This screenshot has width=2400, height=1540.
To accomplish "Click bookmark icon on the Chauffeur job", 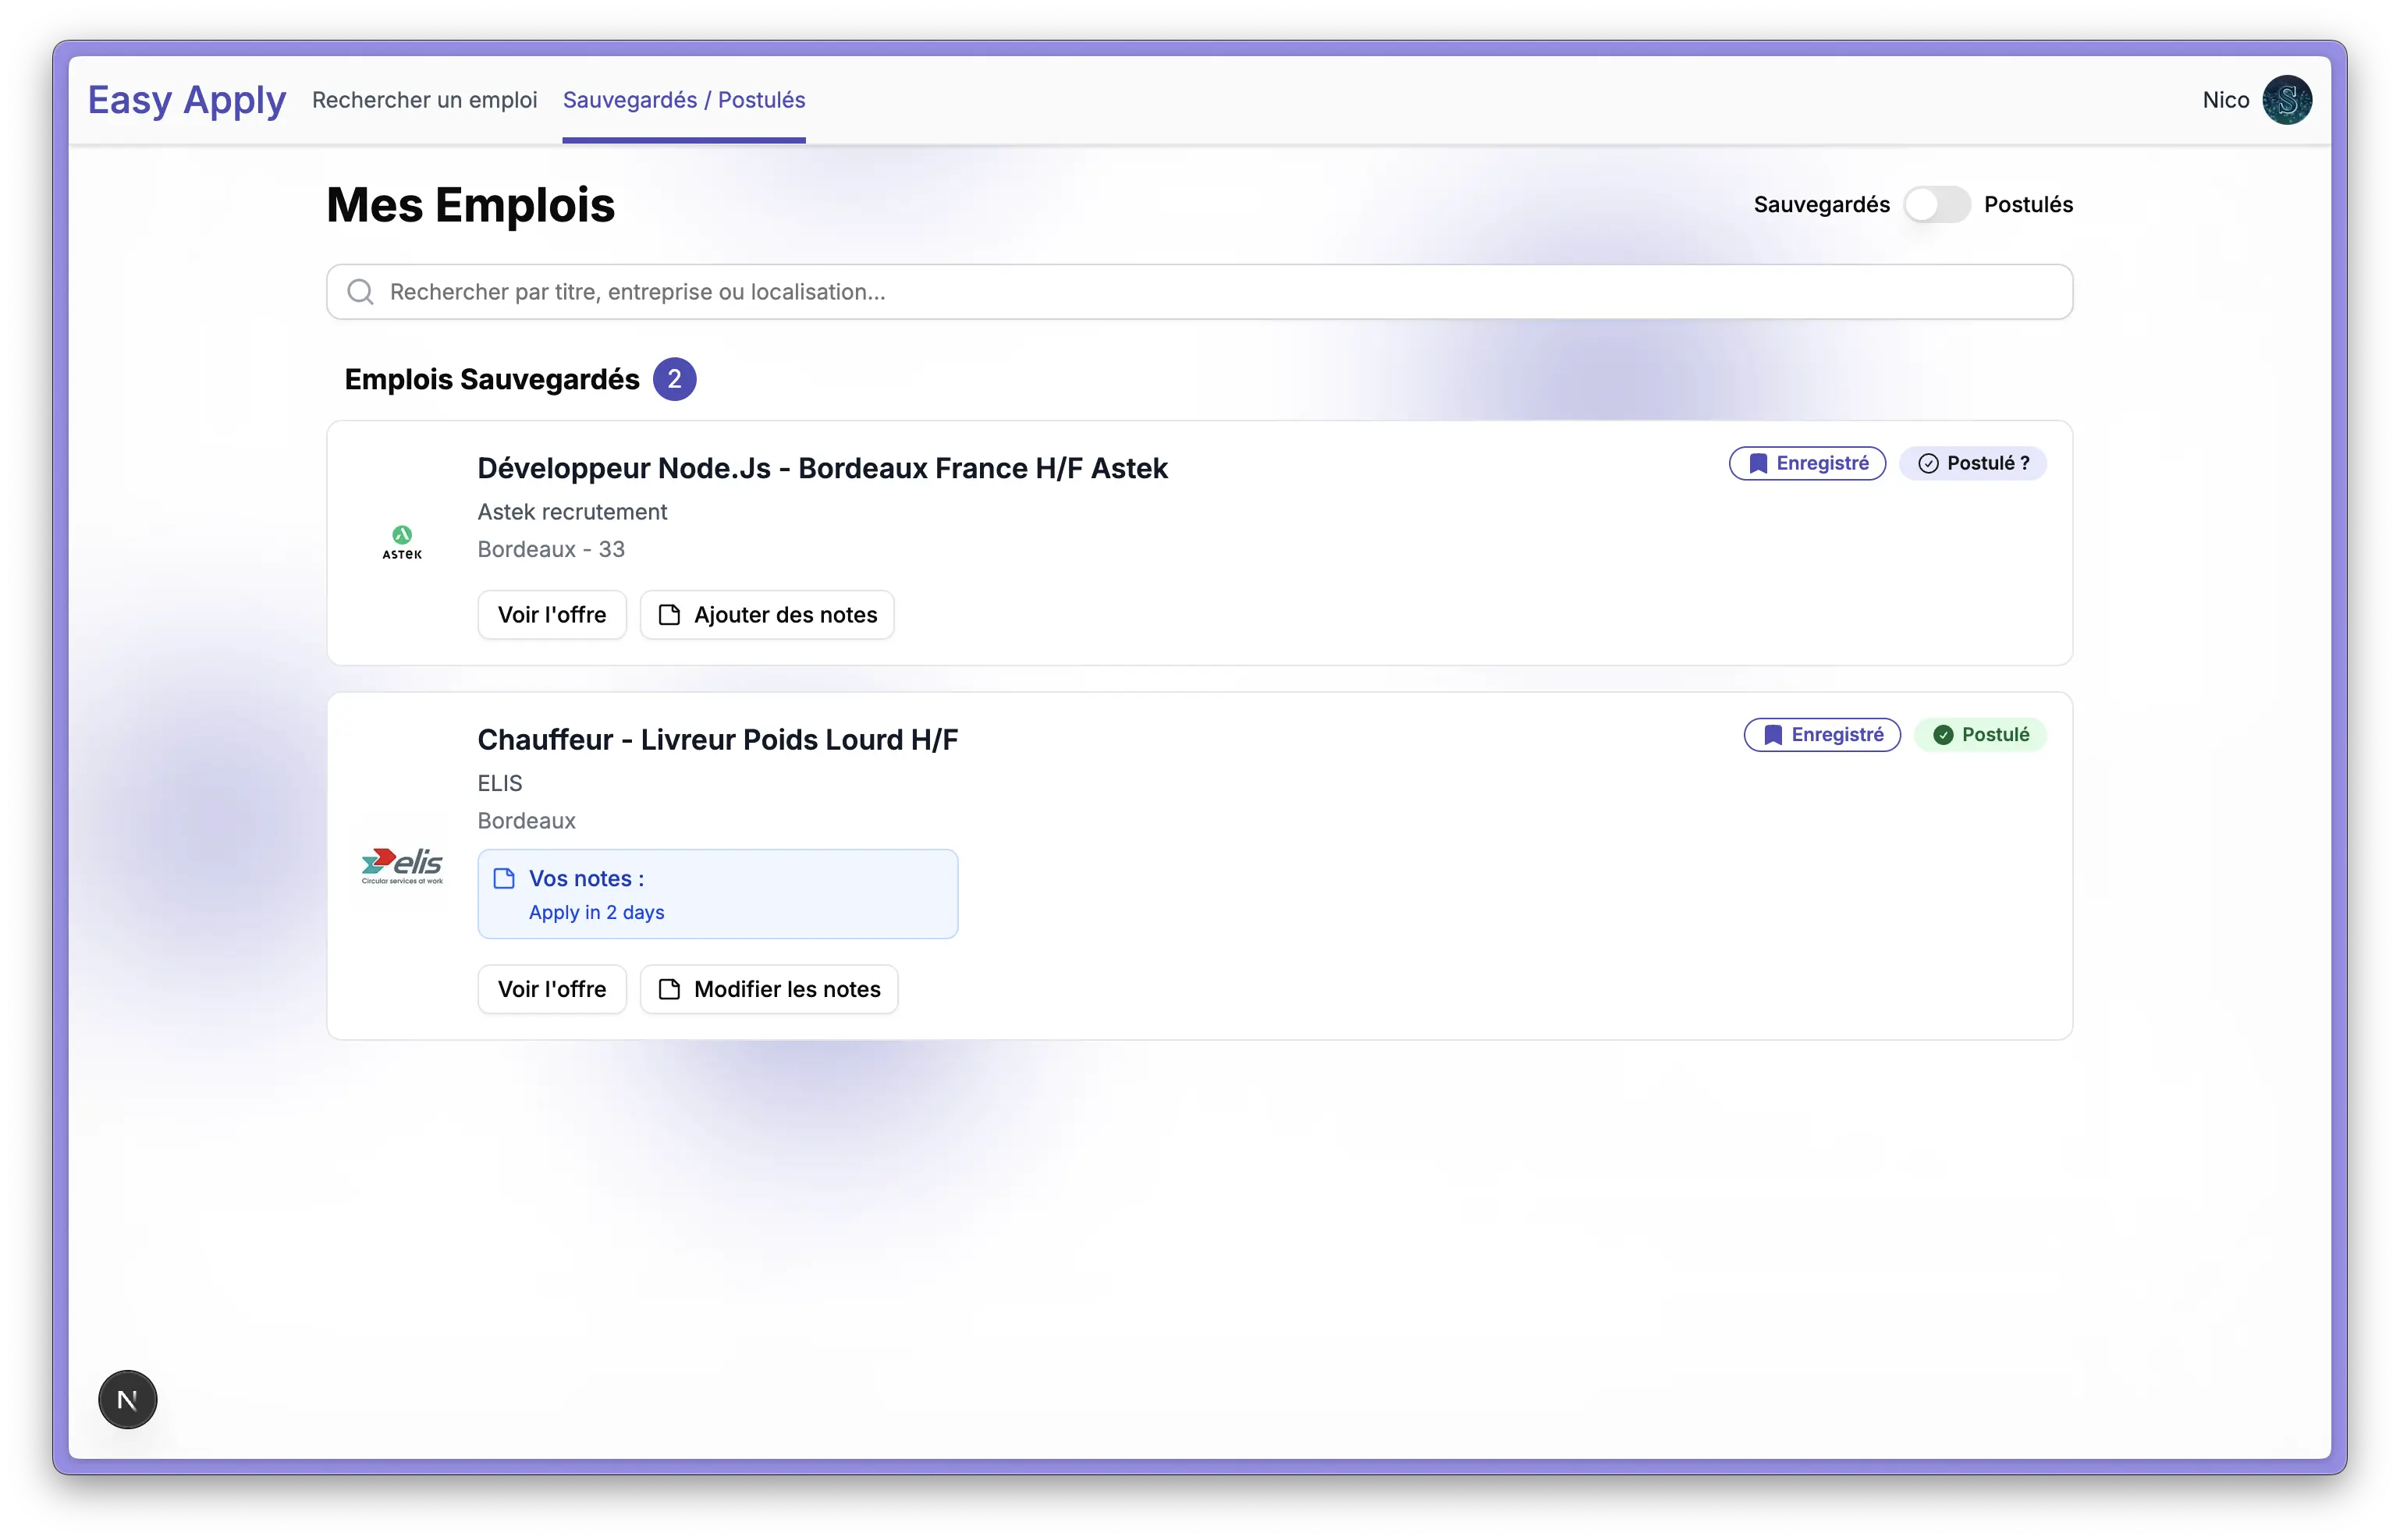I will click(1772, 735).
